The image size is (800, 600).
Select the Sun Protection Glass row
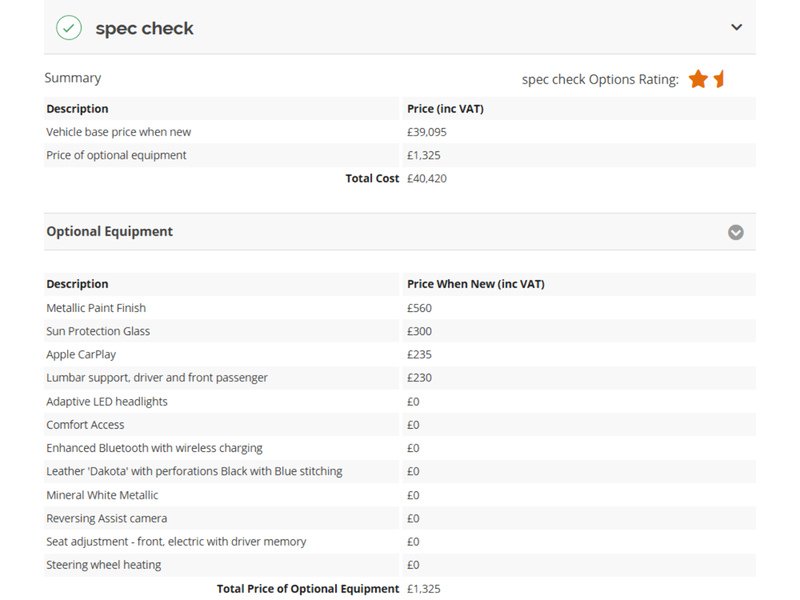click(x=98, y=331)
